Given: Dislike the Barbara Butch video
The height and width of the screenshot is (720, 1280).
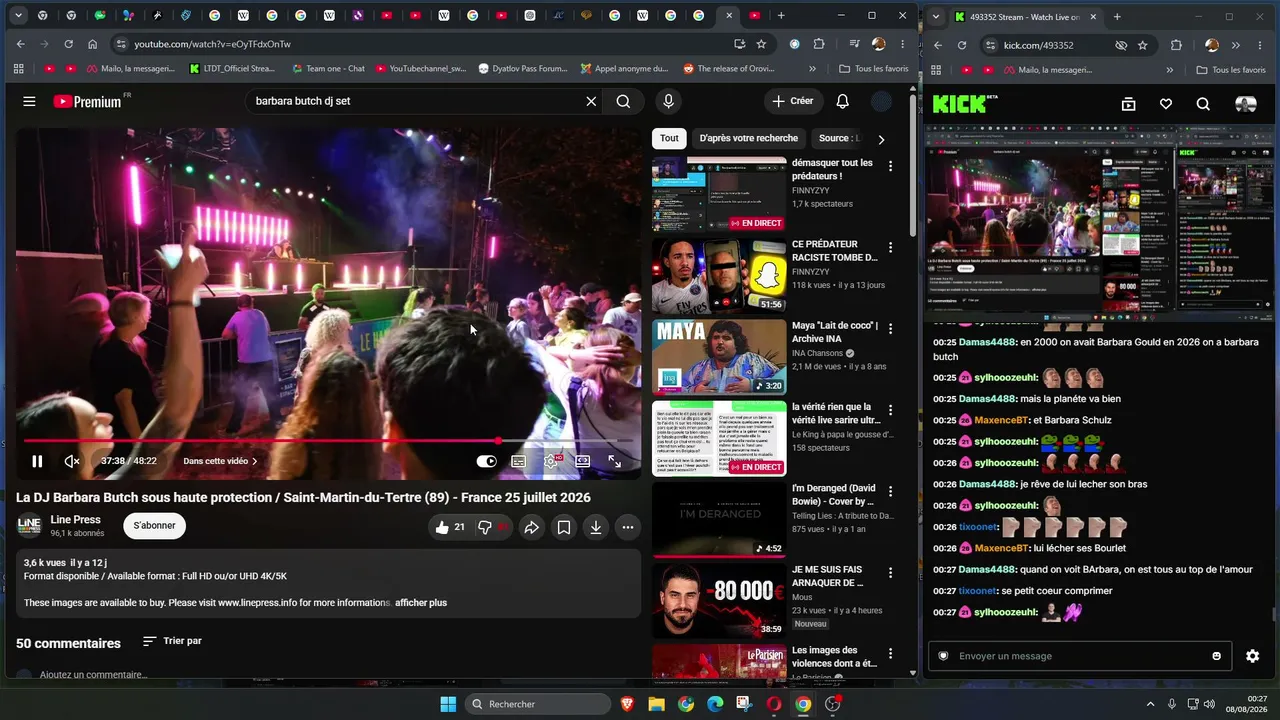Looking at the screenshot, I should click(x=491, y=527).
